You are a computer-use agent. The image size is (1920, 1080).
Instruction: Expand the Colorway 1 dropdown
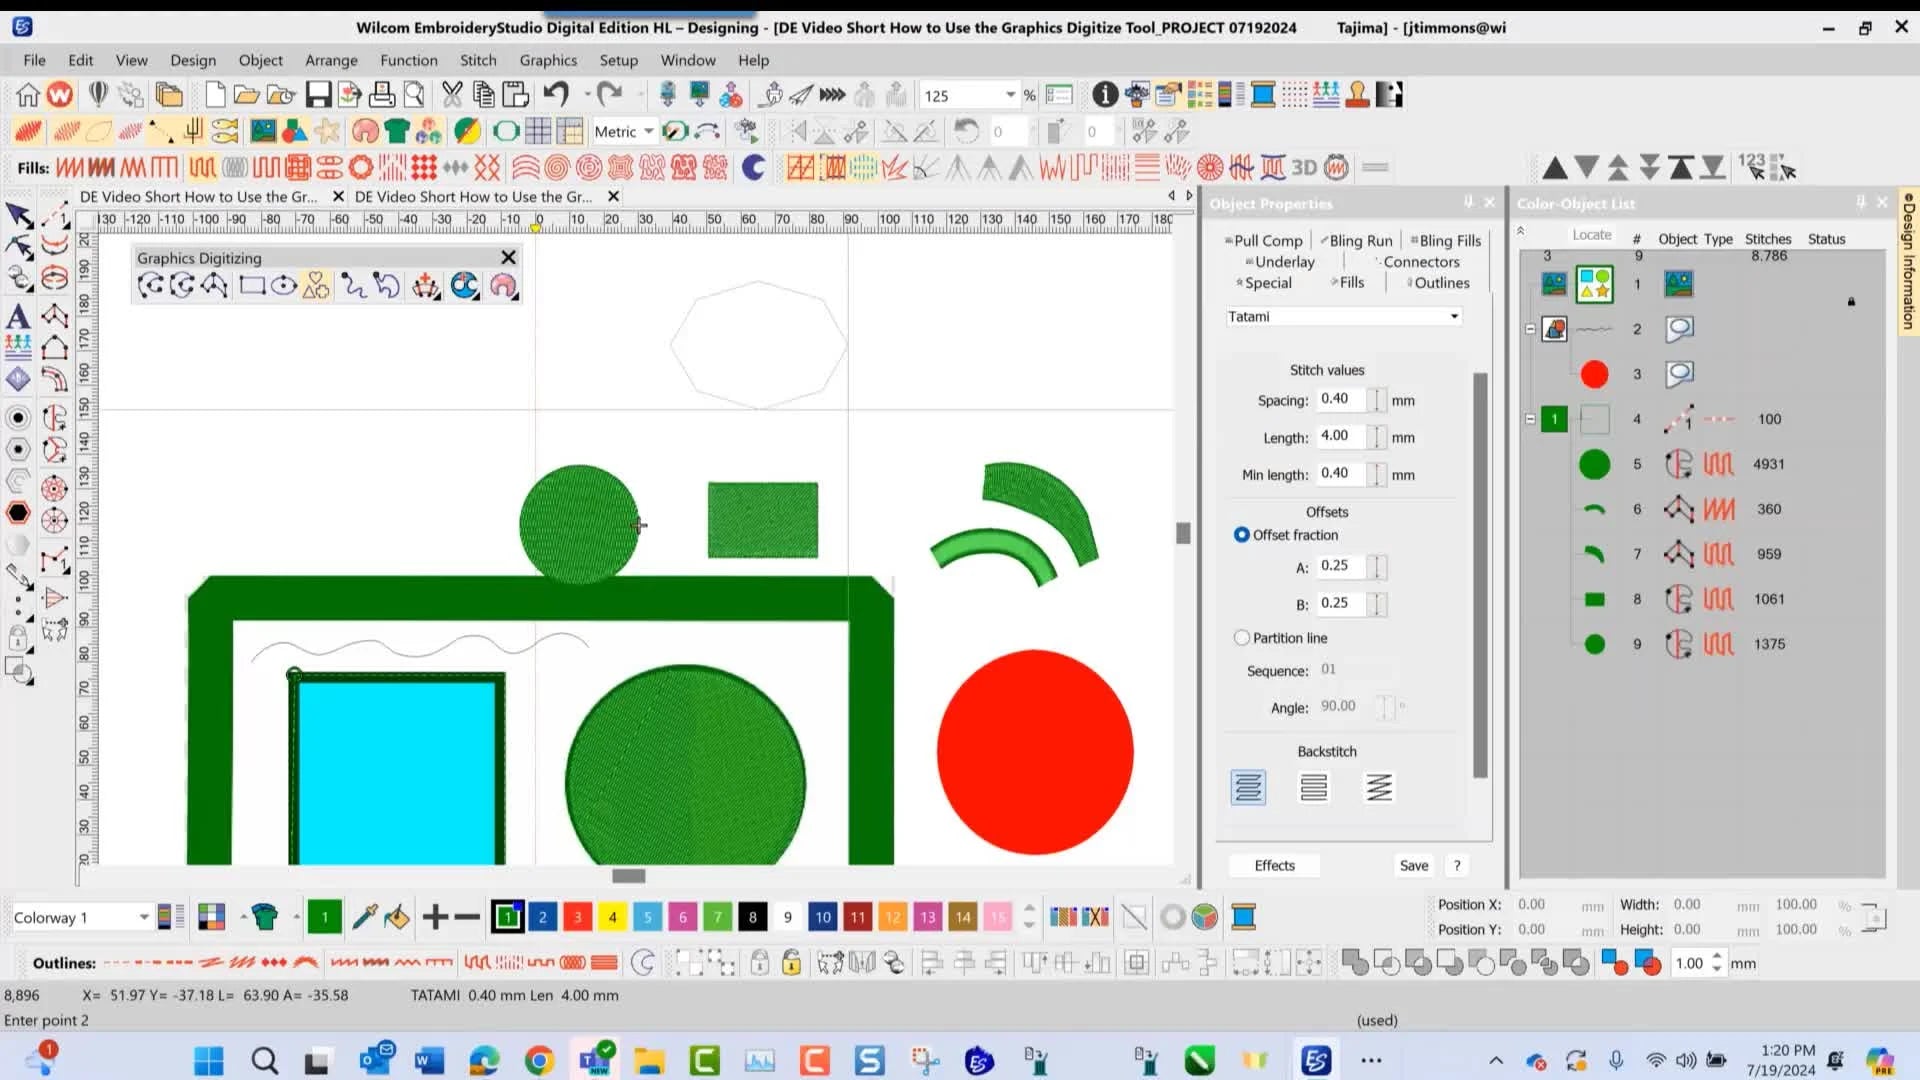144,917
